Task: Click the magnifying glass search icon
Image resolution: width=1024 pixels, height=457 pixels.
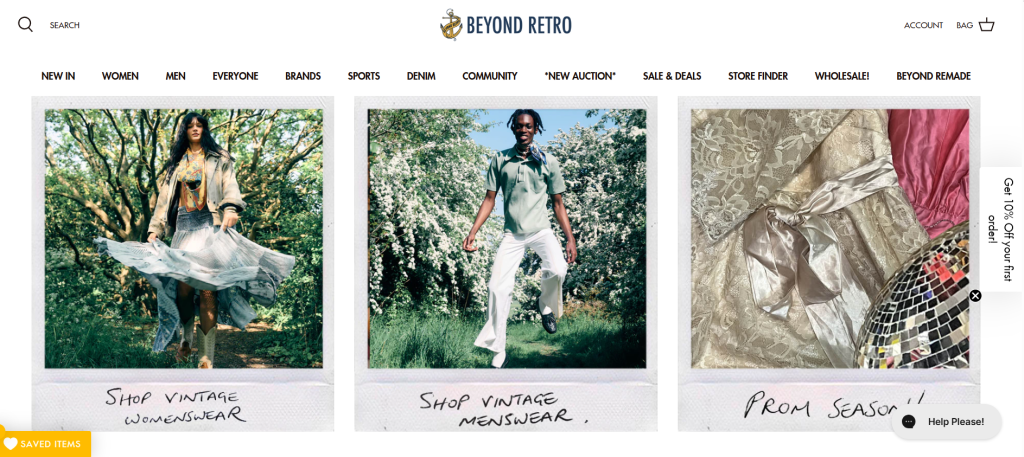Action: click(x=25, y=25)
